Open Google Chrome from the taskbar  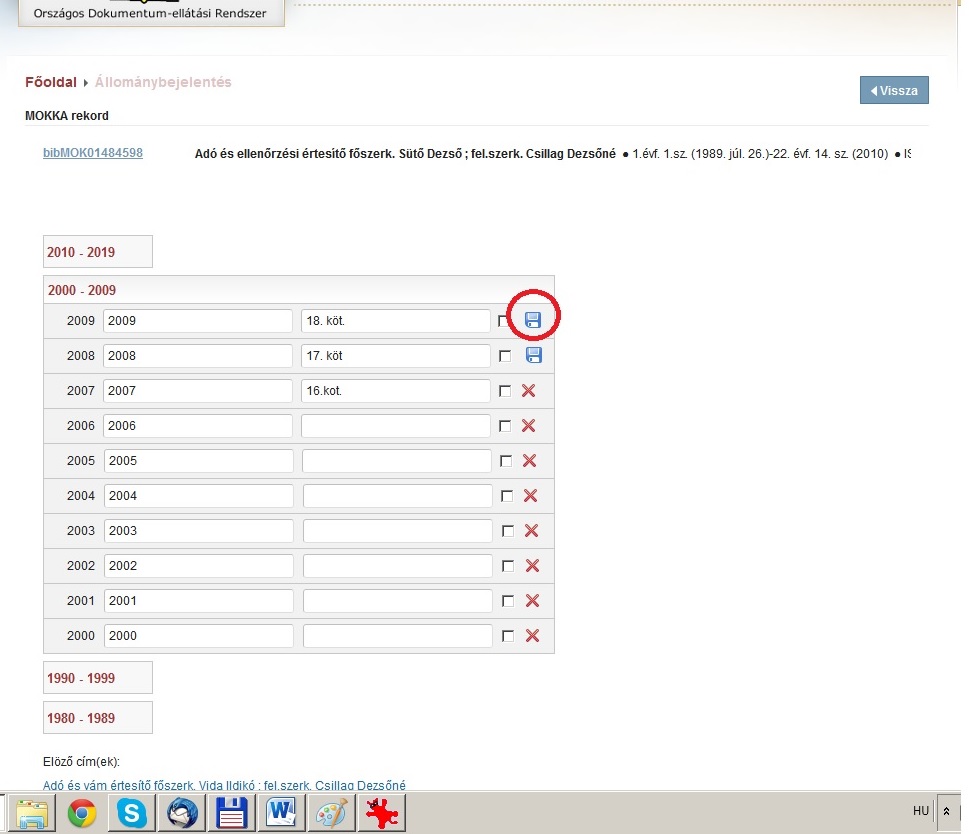pos(82,814)
